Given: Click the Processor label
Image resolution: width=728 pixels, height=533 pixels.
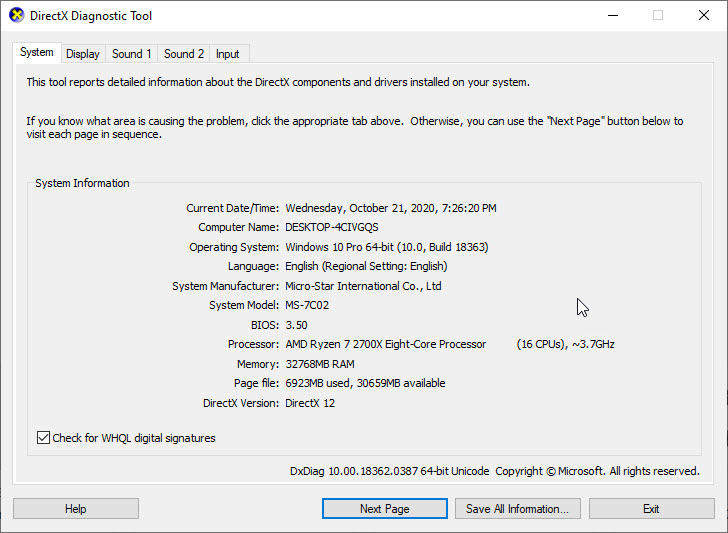Looking at the screenshot, I should (254, 344).
